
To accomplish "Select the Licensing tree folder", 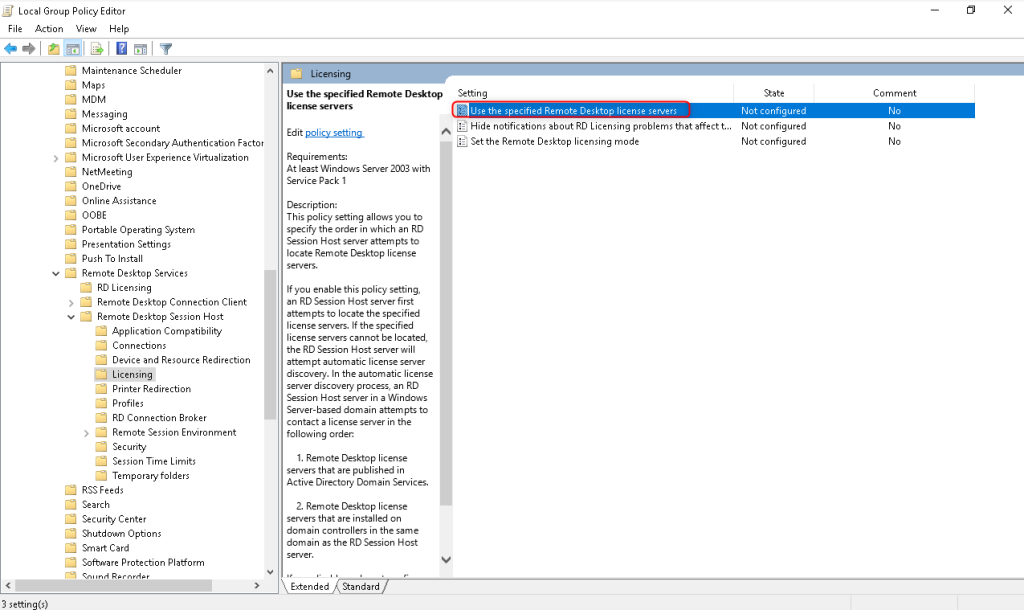I will coord(132,374).
